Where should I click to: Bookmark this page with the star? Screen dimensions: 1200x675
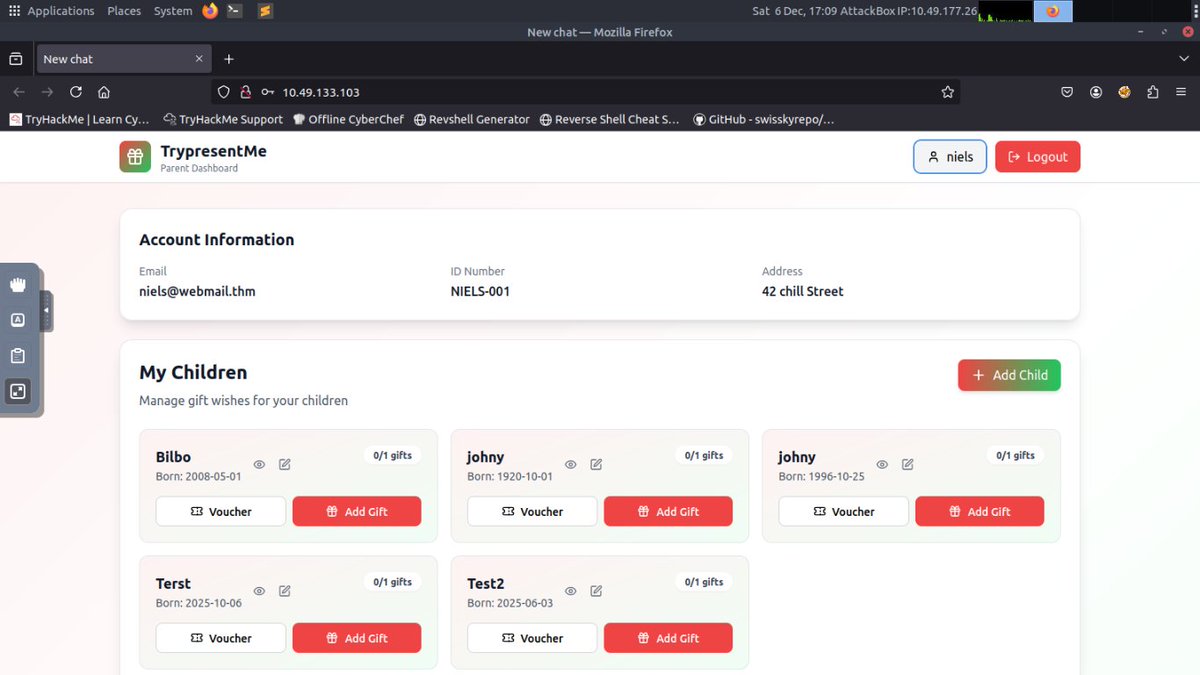pyautogui.click(x=947, y=92)
